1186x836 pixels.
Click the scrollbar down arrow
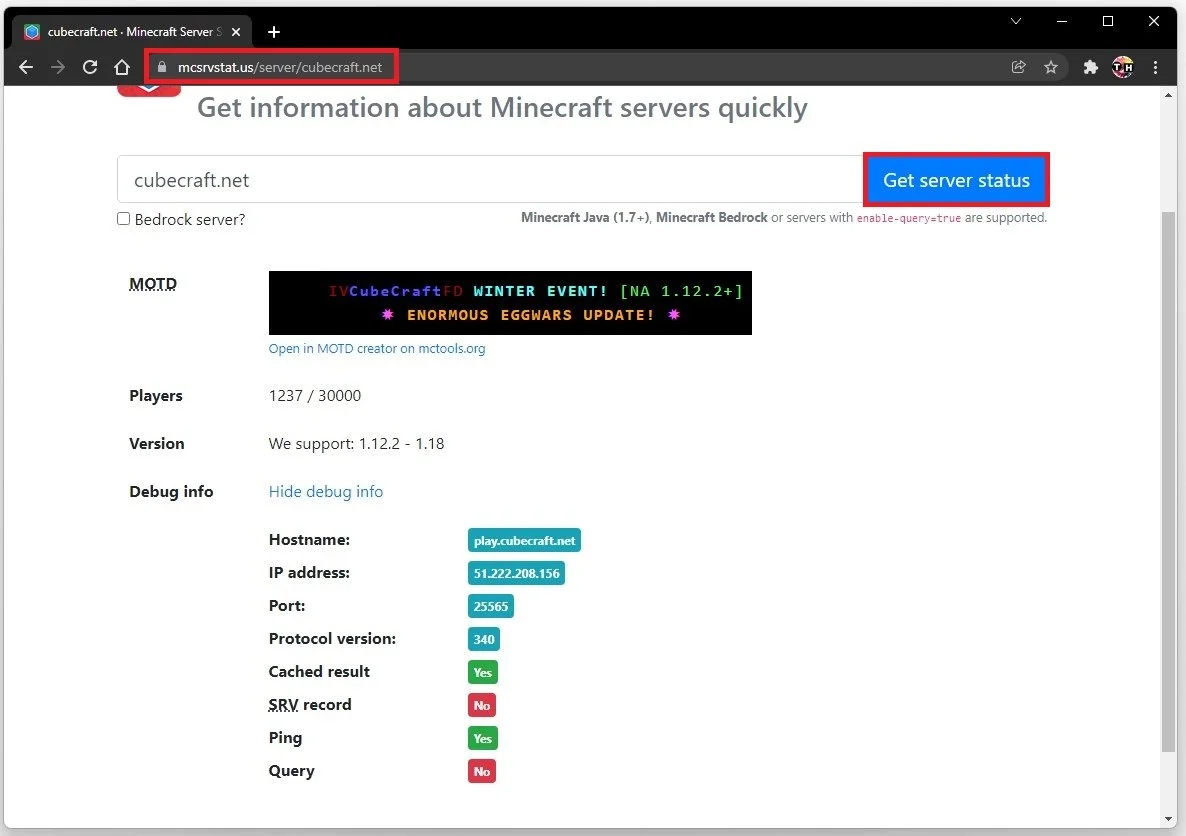pyautogui.click(x=1169, y=819)
